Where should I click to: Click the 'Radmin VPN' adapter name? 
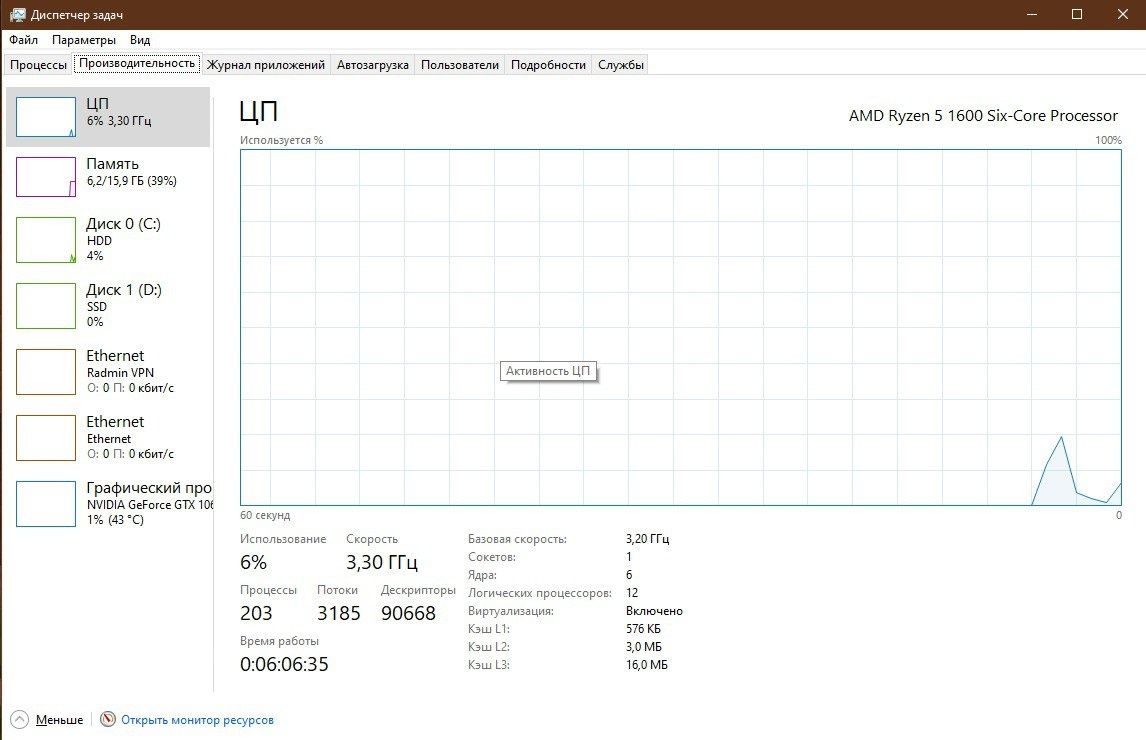pyautogui.click(x=121, y=373)
